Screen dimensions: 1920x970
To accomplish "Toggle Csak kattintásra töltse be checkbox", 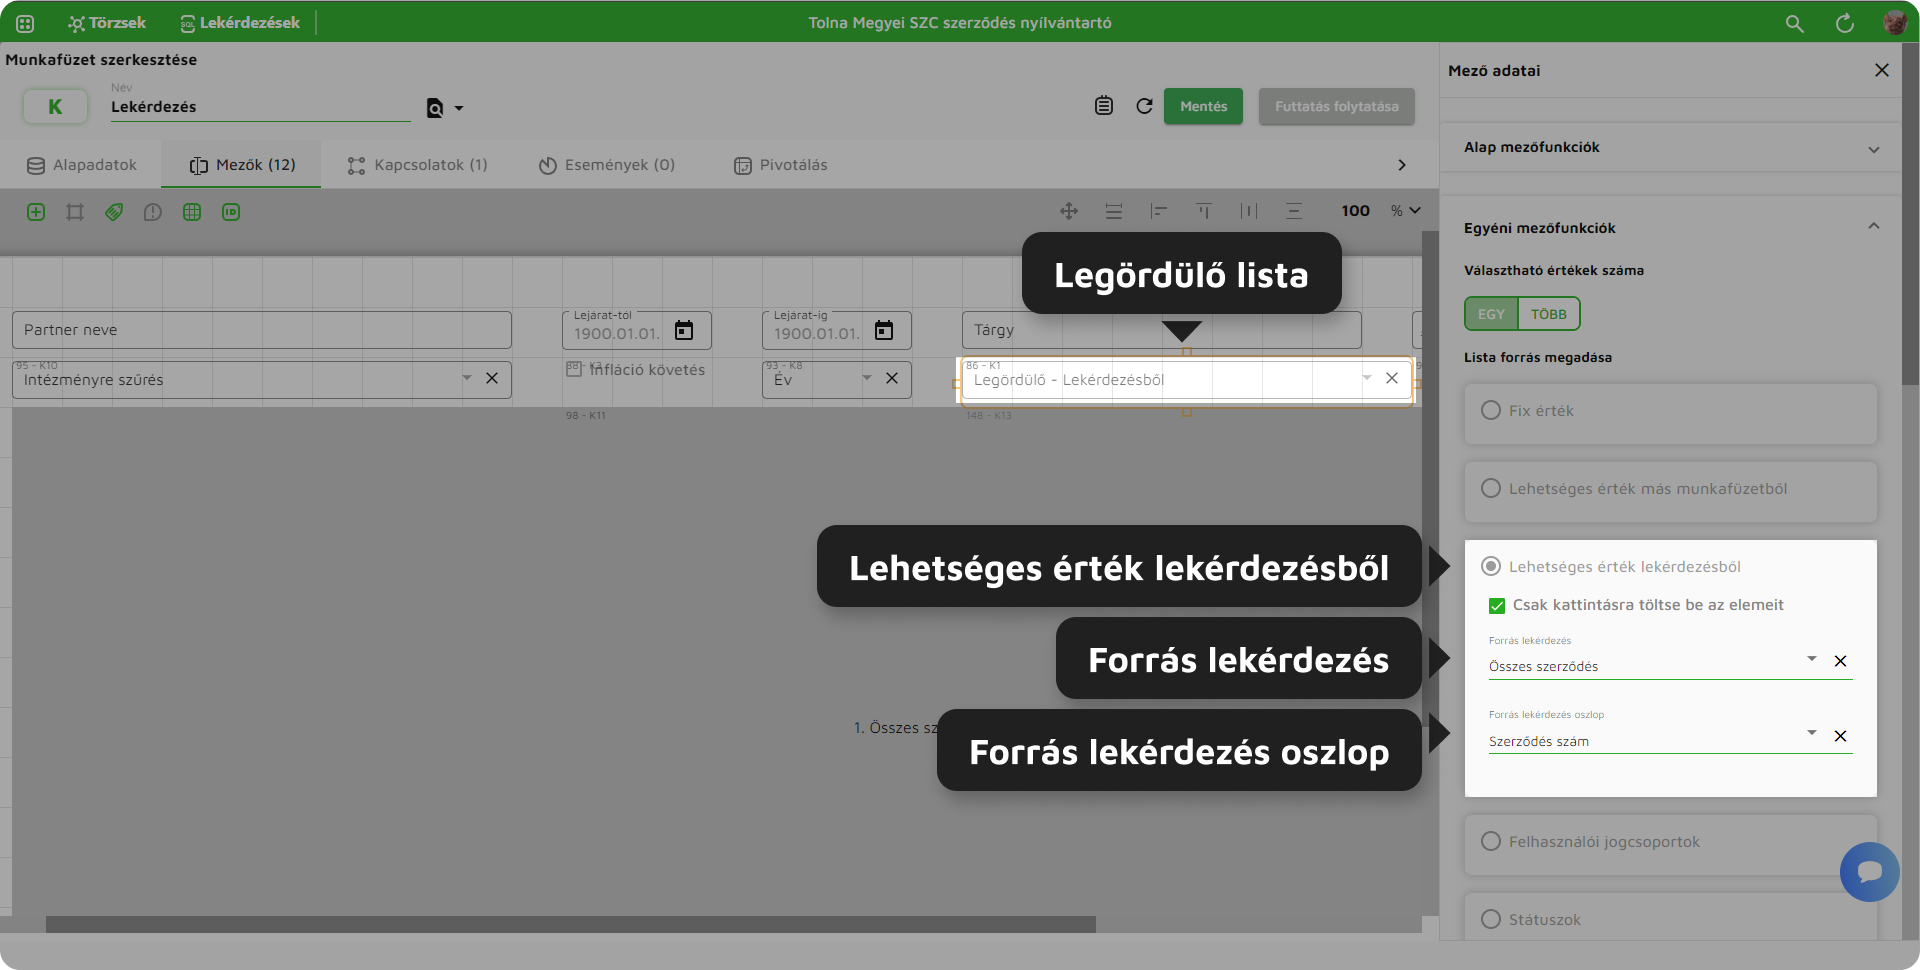I will (1497, 605).
